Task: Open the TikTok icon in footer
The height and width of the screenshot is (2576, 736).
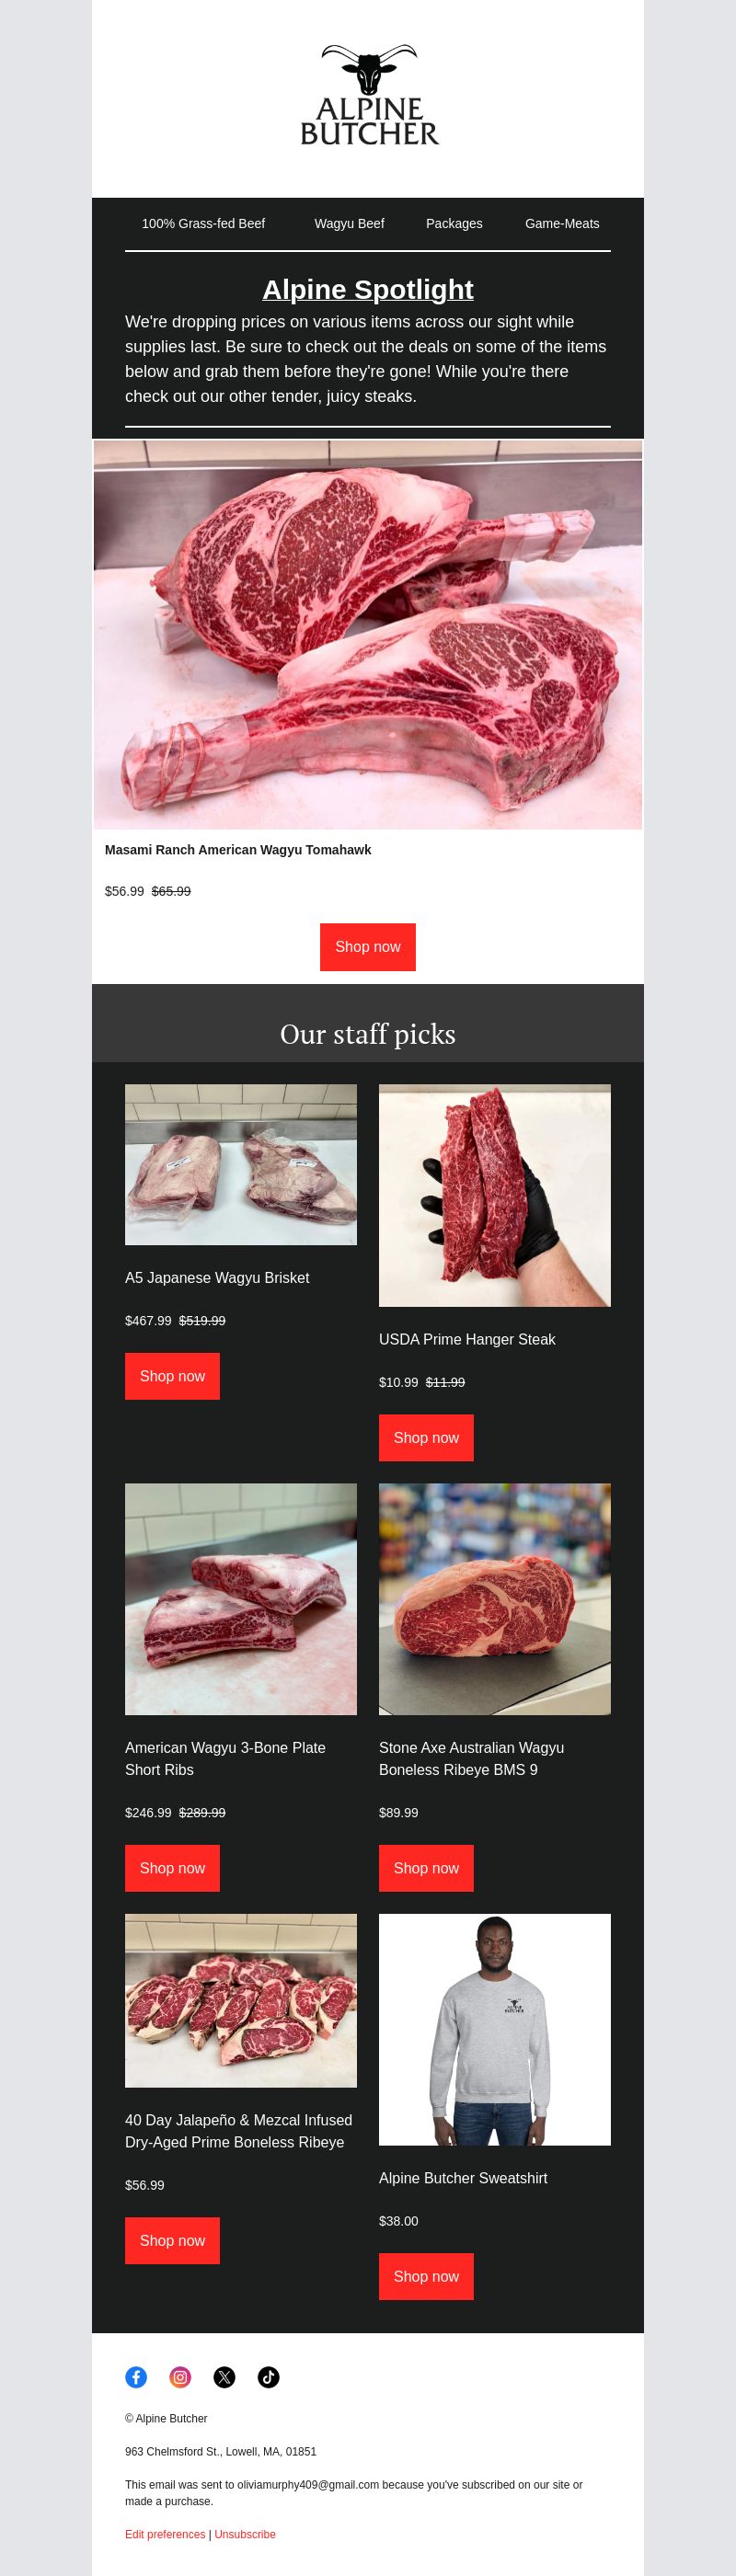Action: click(268, 2377)
